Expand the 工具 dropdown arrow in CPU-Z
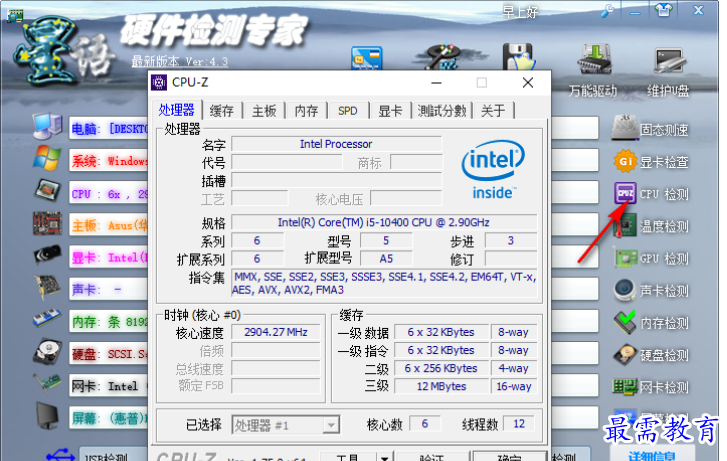 click(x=384, y=458)
